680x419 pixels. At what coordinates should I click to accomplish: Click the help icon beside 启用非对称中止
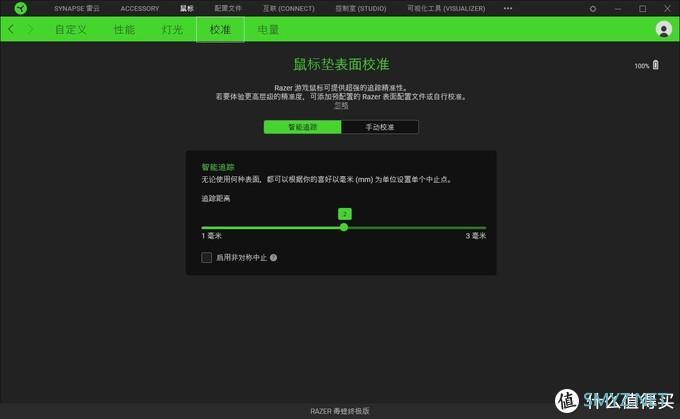[273, 258]
